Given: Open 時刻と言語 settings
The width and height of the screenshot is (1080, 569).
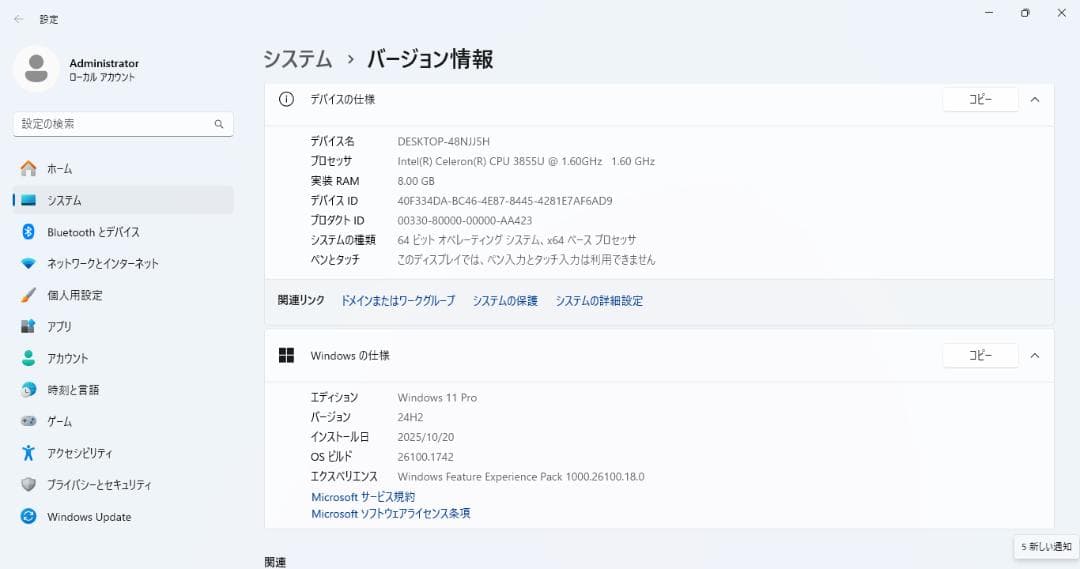Looking at the screenshot, I should click(x=123, y=390).
